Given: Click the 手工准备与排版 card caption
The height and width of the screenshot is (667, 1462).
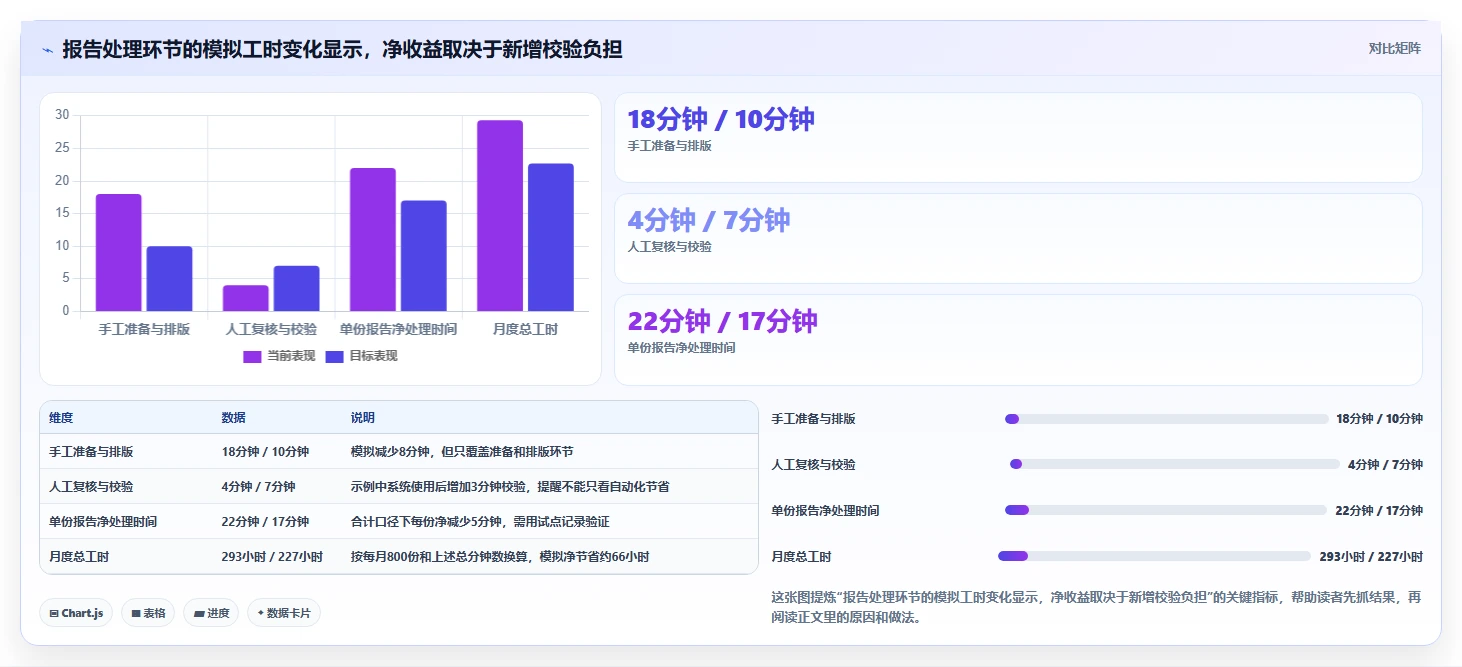Looking at the screenshot, I should [x=669, y=146].
